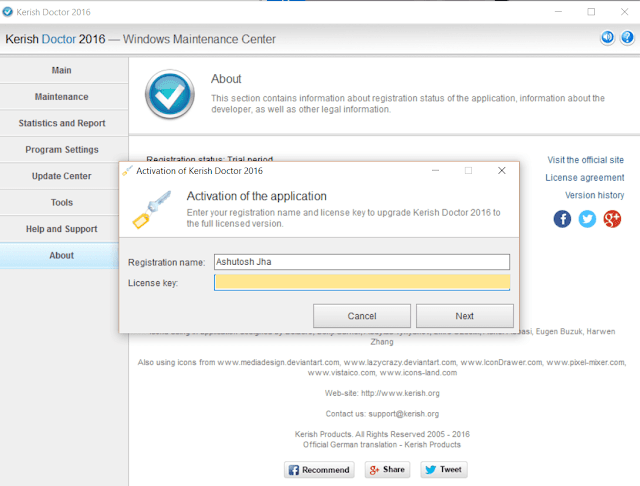640x486 pixels.
Task: Open the Facebook page icon
Action: [562, 219]
